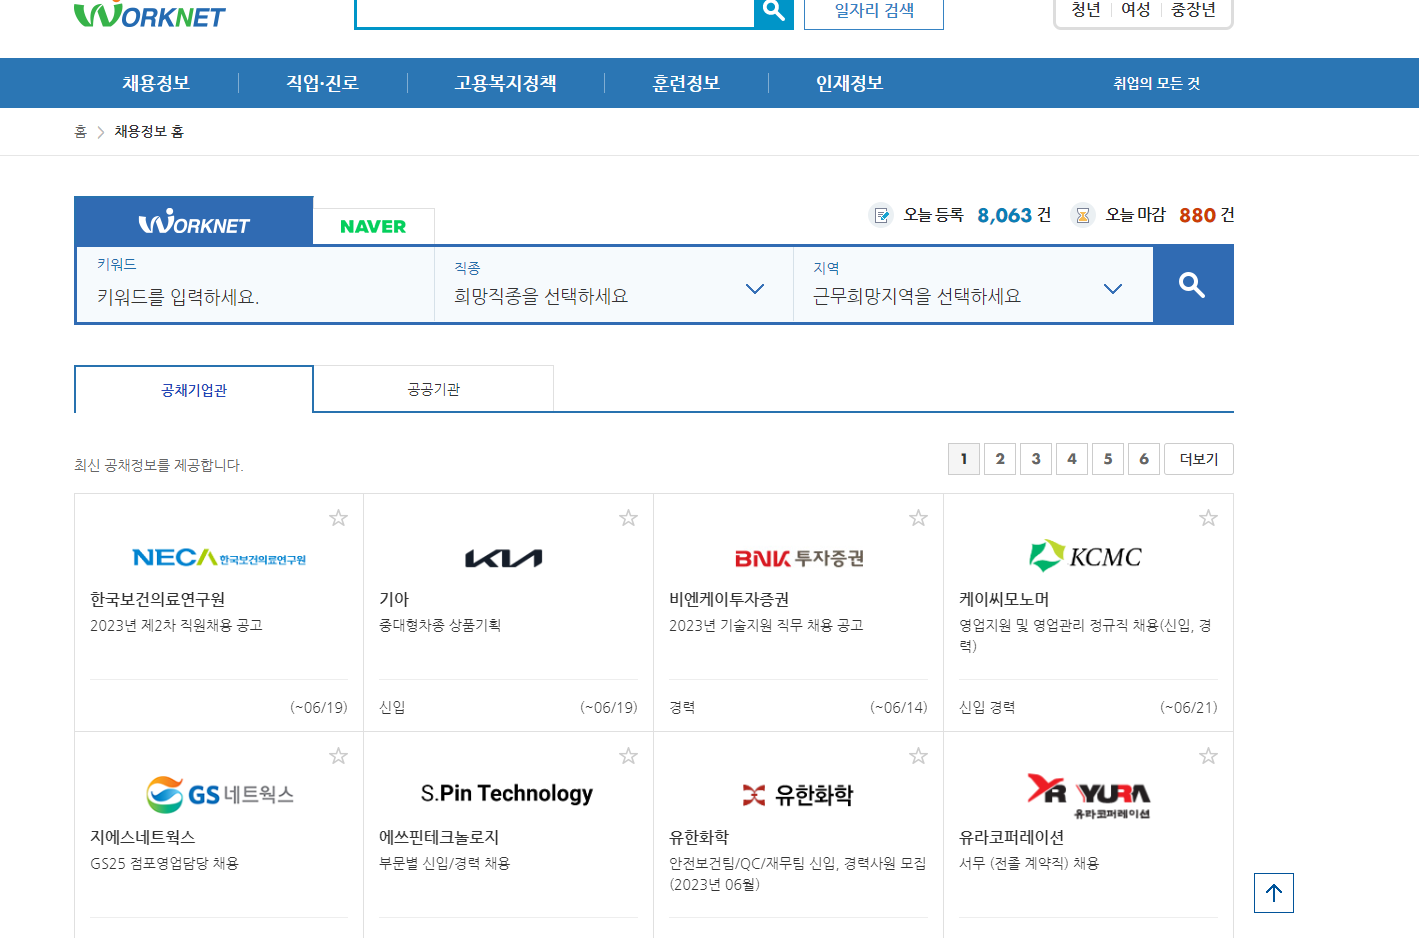
Task: Click the today-registered clipboard icon
Action: pos(881,215)
